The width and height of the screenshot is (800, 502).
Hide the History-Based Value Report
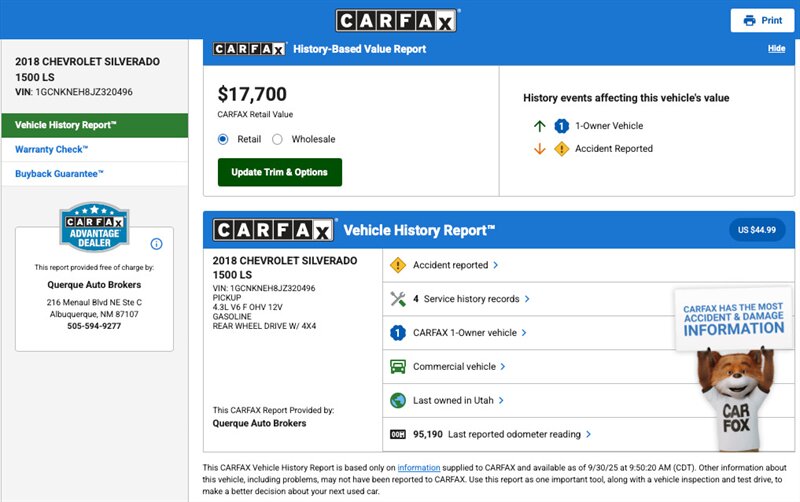(x=776, y=49)
